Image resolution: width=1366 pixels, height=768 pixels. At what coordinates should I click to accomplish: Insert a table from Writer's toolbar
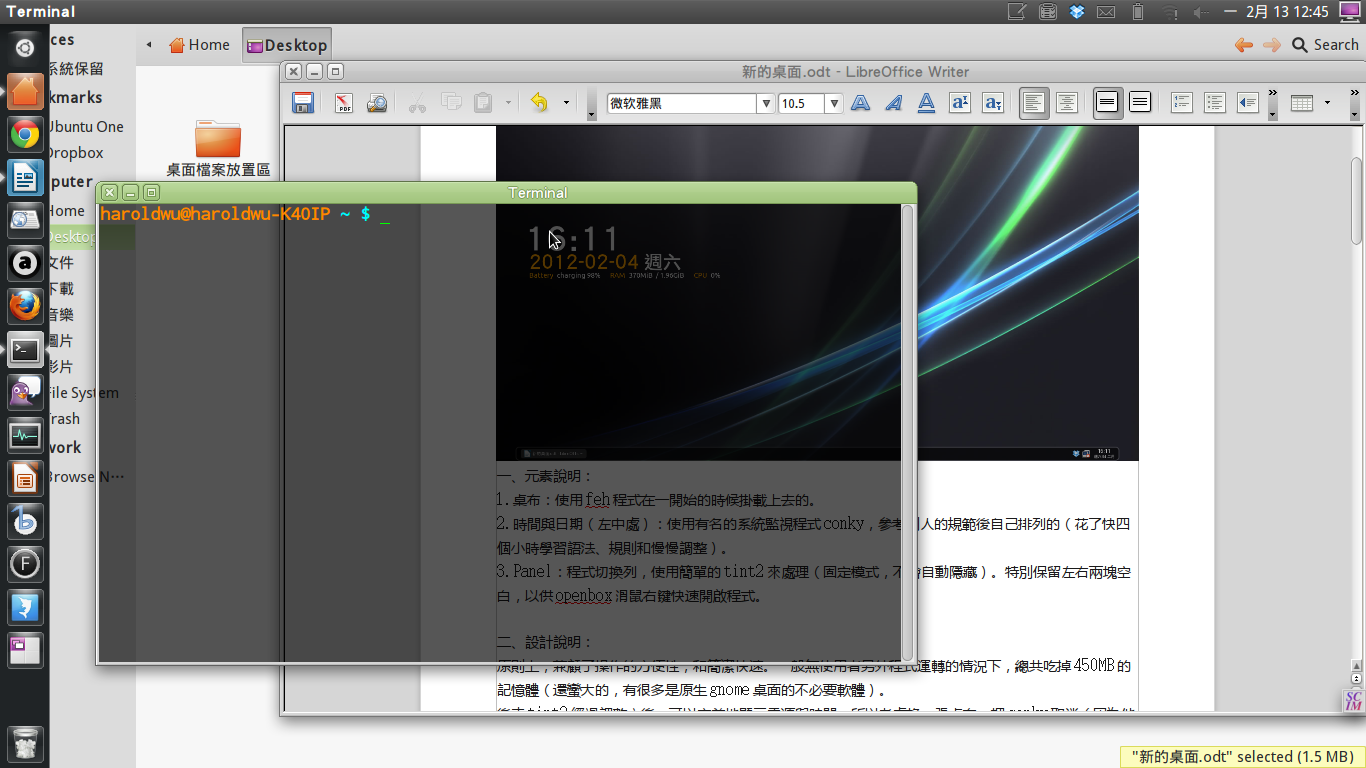point(1301,103)
